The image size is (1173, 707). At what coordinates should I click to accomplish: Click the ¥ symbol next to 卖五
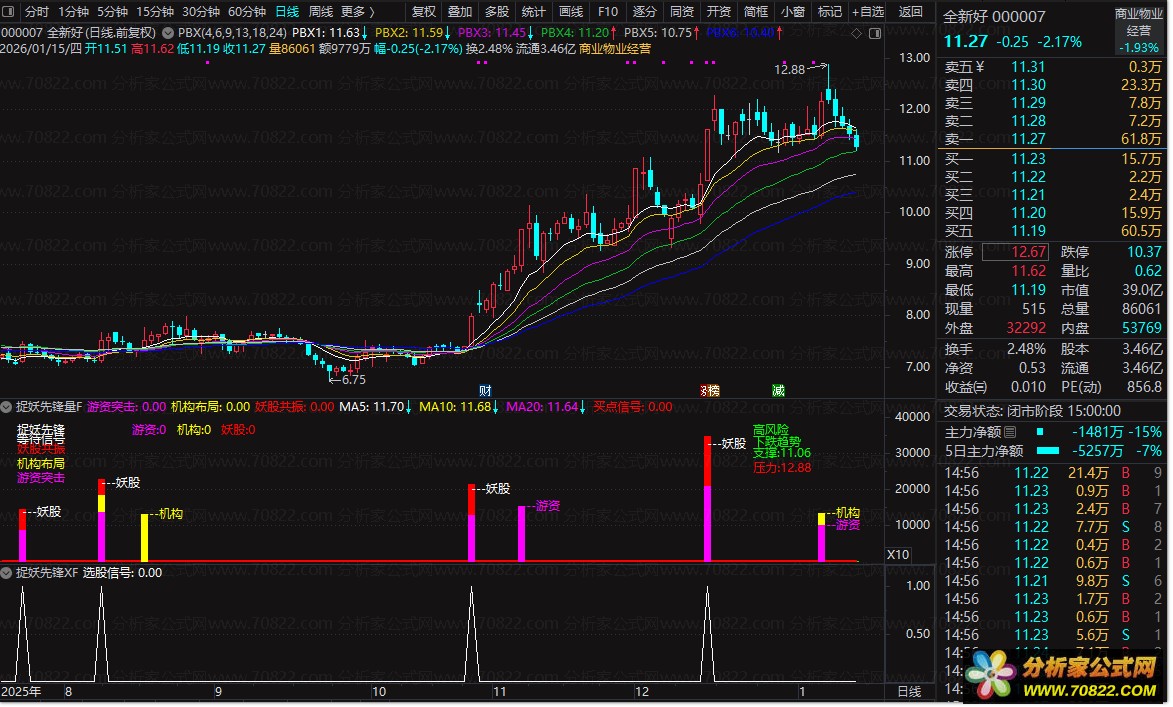(980, 67)
